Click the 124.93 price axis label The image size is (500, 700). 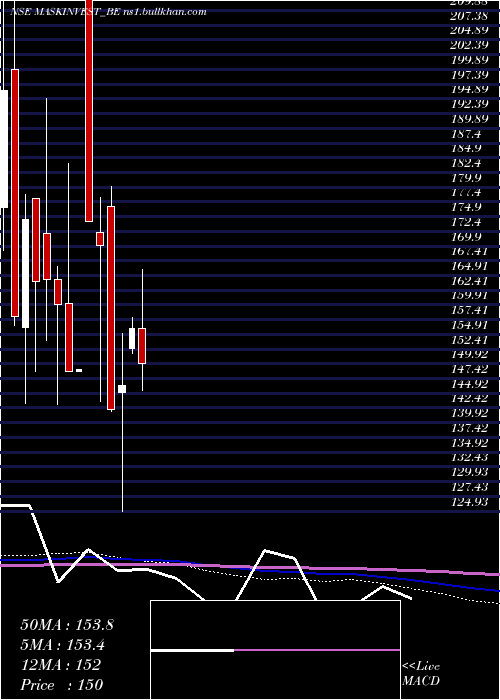click(x=471, y=501)
